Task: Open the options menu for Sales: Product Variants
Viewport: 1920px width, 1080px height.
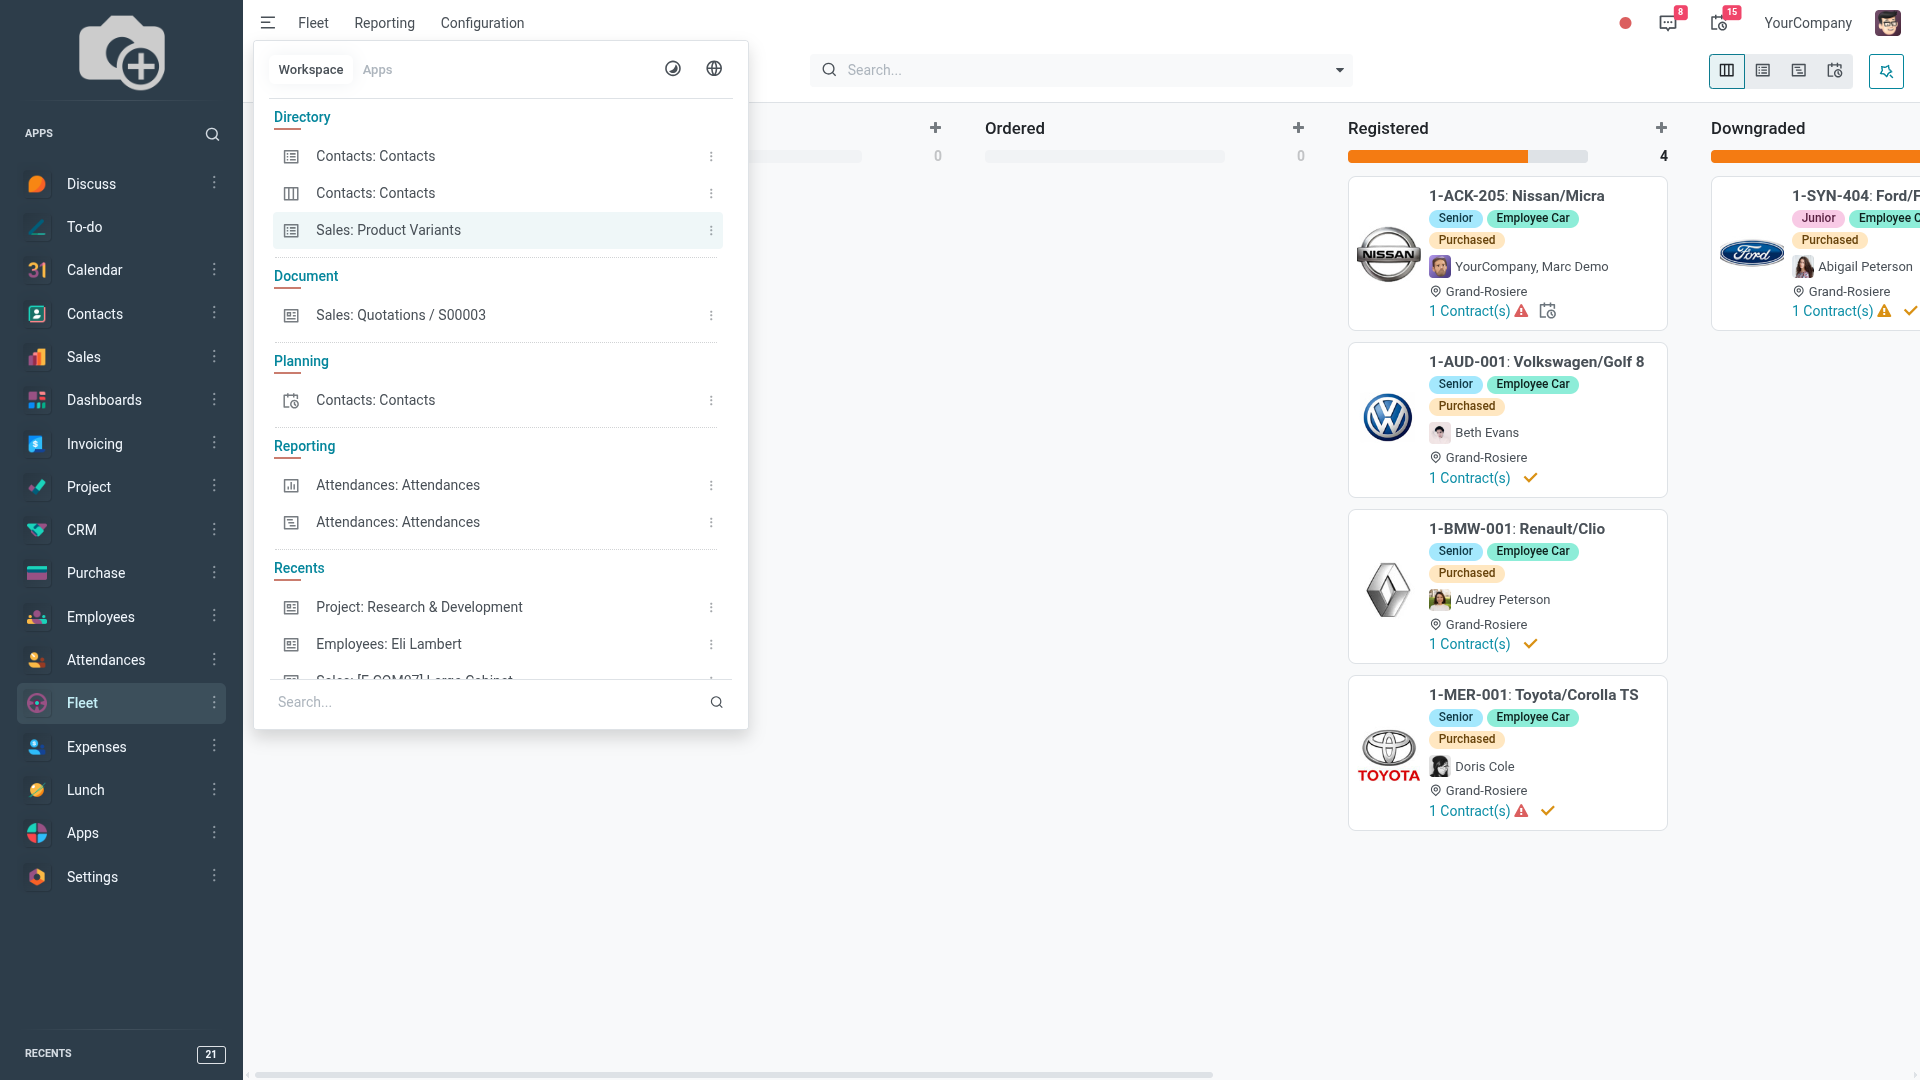Action: click(x=711, y=231)
